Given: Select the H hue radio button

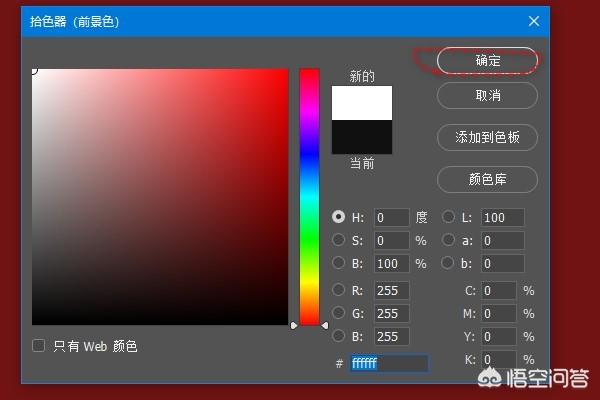Looking at the screenshot, I should point(338,217).
